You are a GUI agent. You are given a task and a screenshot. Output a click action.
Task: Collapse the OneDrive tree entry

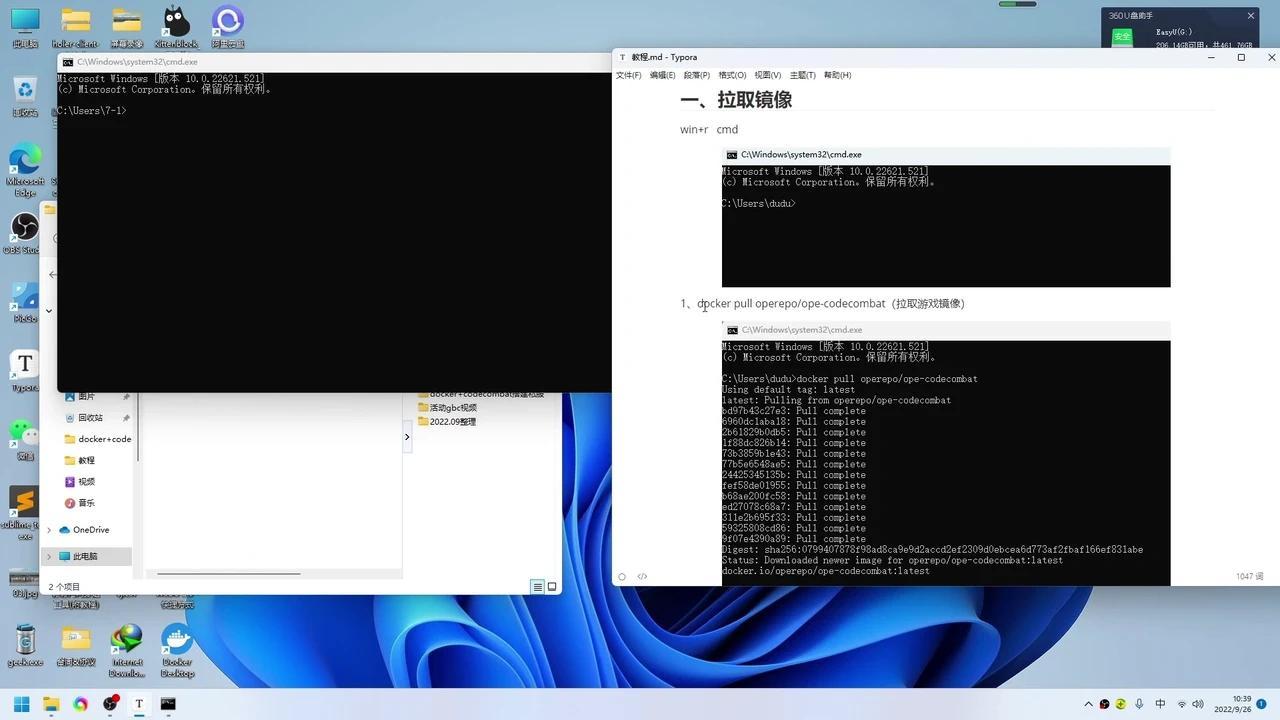(47, 530)
